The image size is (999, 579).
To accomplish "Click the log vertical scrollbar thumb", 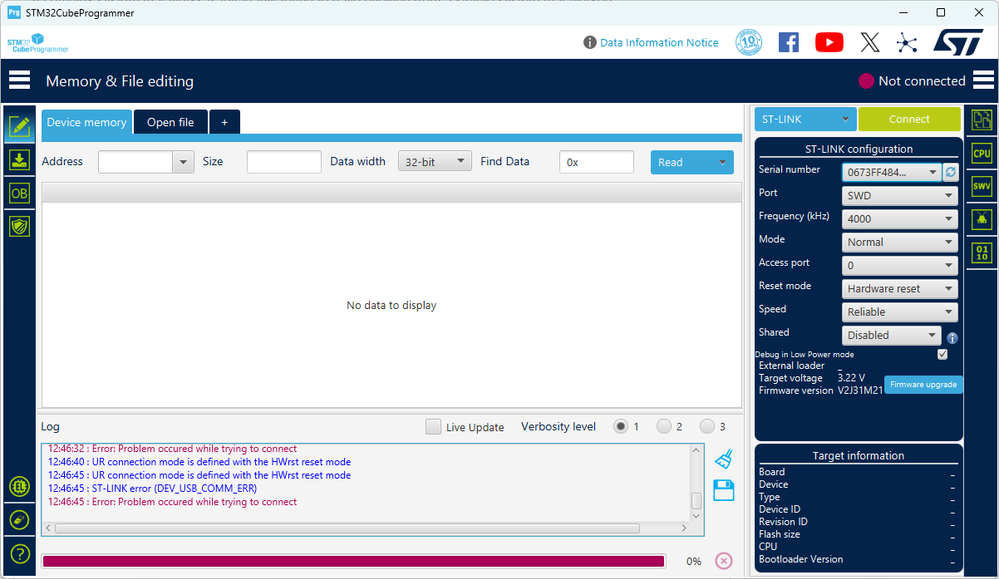I will pos(696,501).
